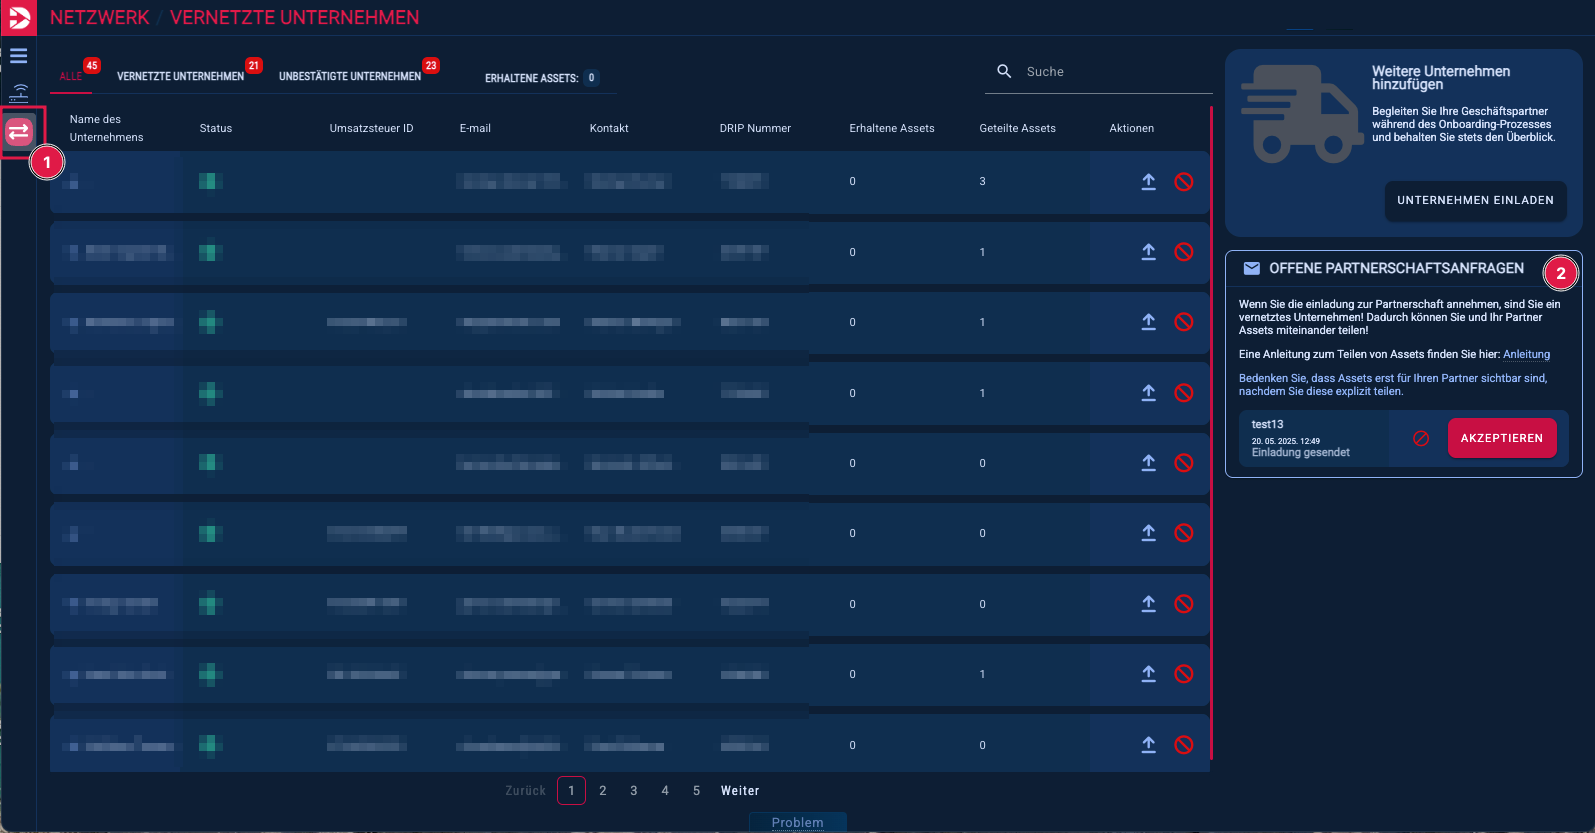Click red block icon in last row
Screen dimensions: 1595x833
click(x=1183, y=745)
